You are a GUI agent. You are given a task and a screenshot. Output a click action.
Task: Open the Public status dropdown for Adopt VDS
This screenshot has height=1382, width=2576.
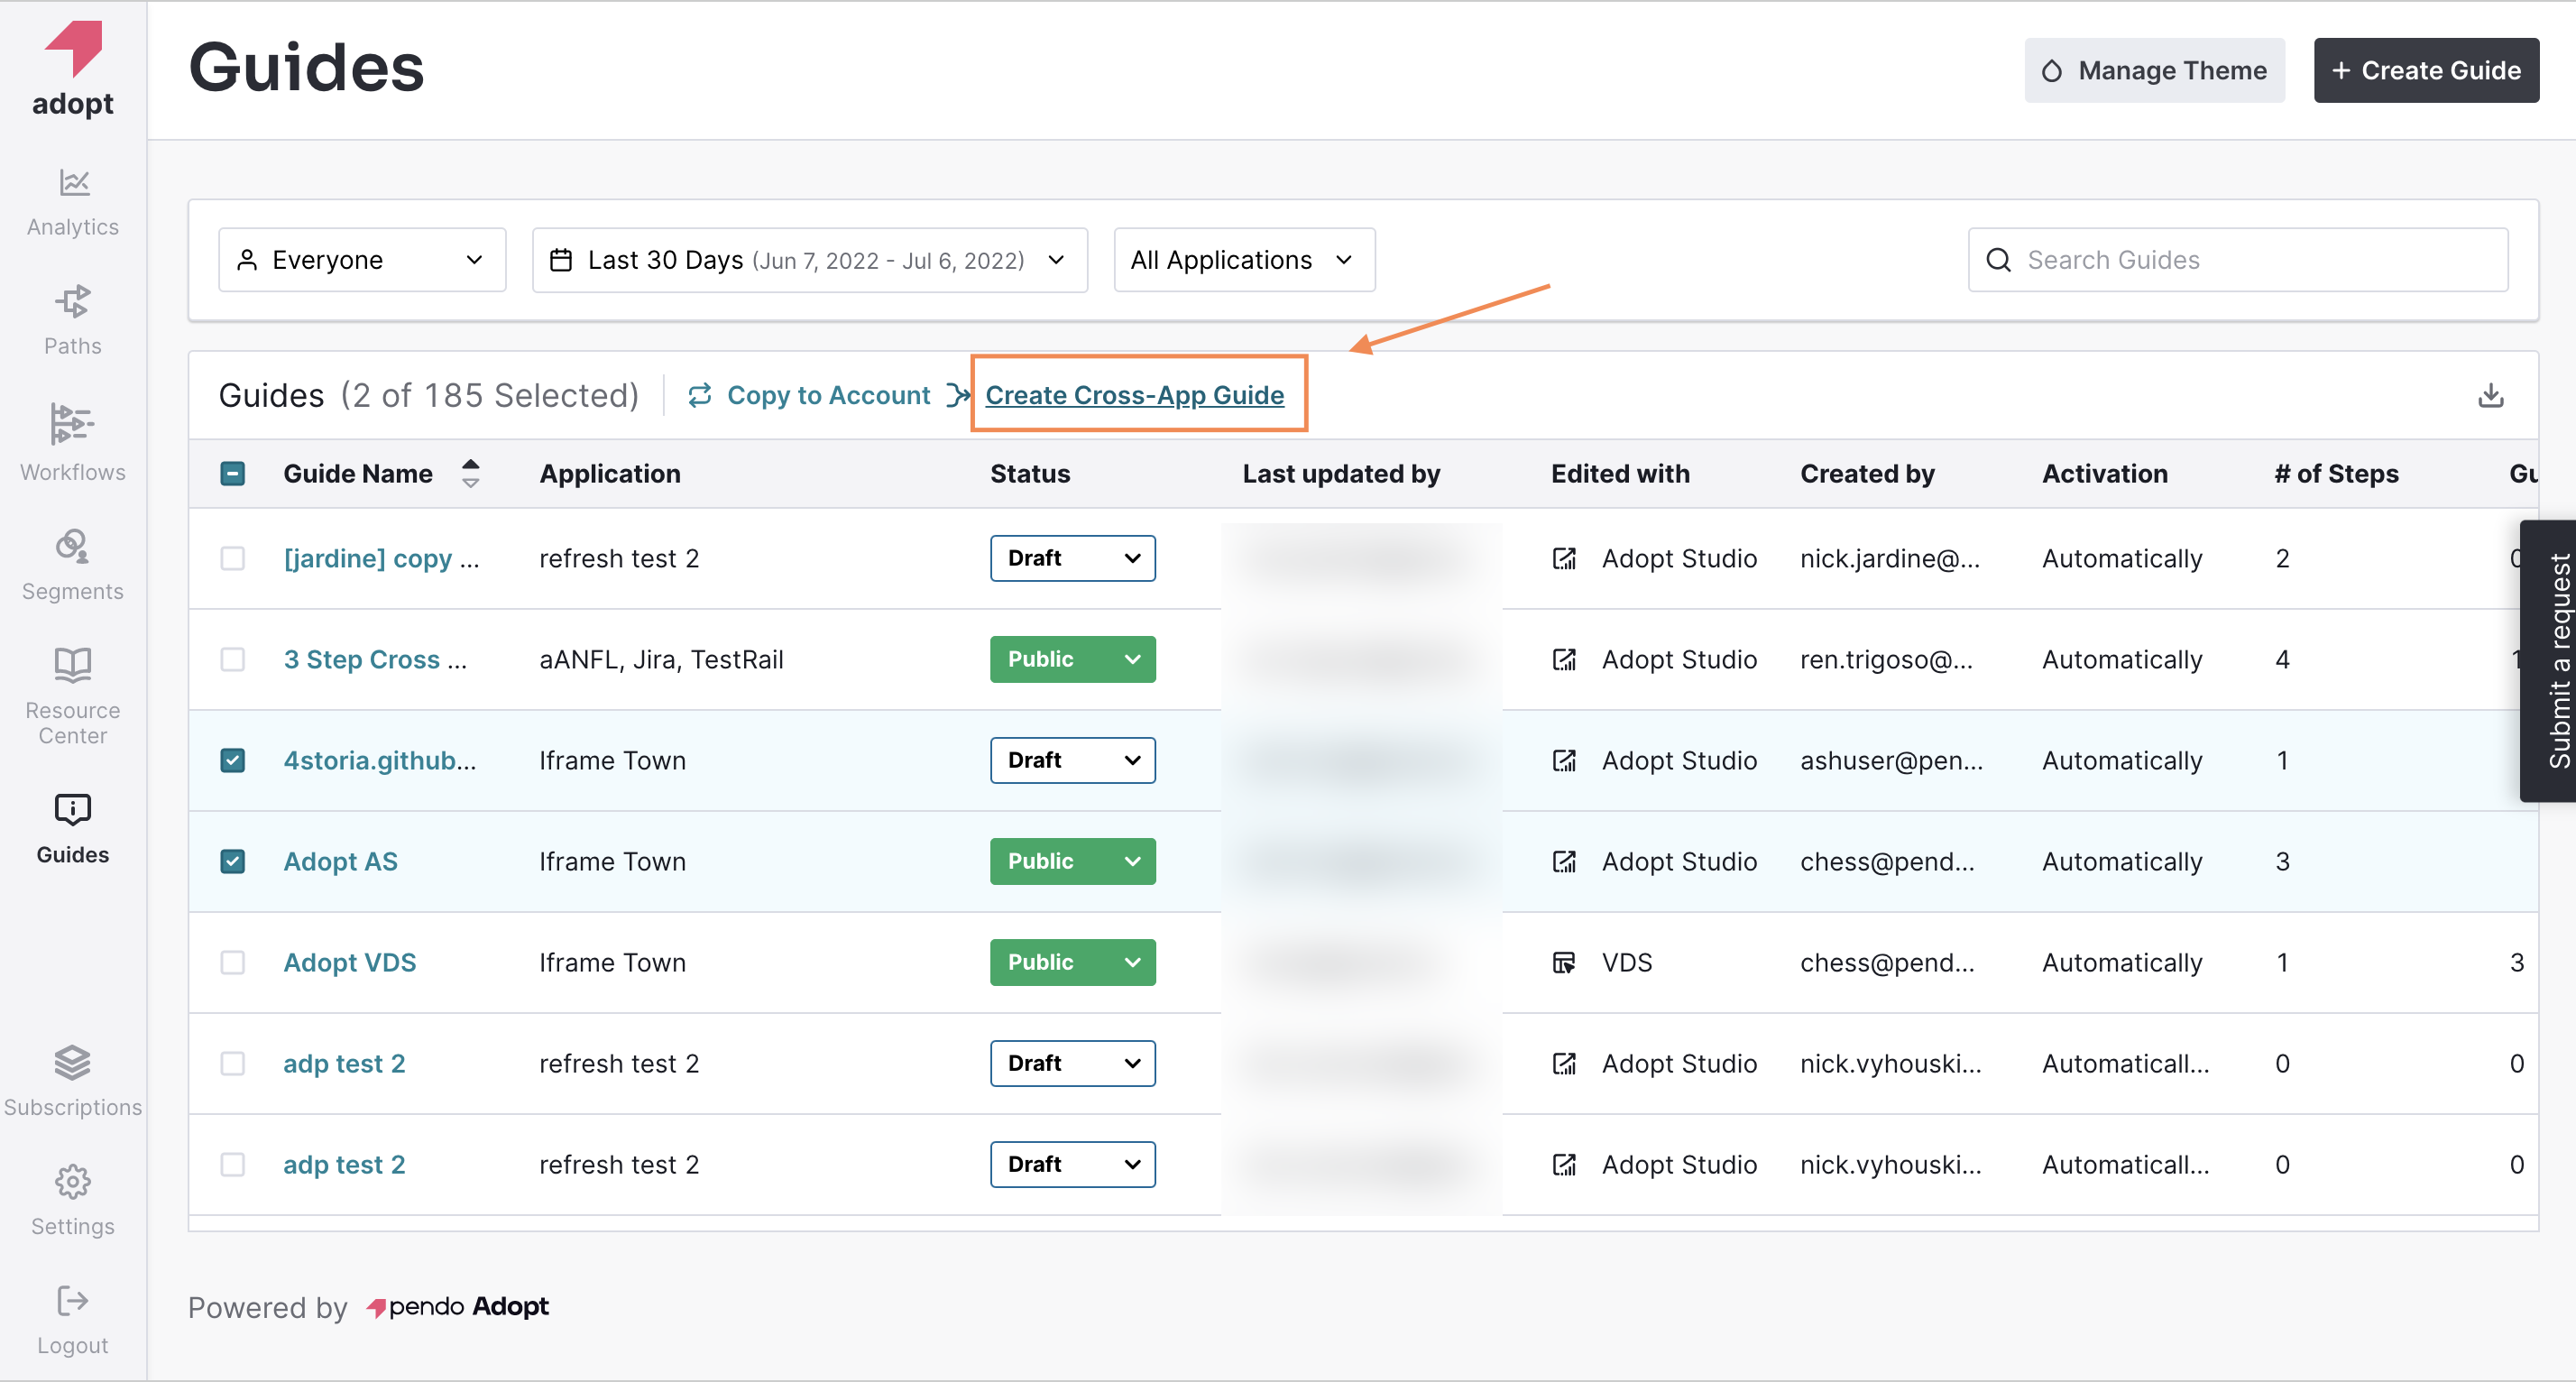coord(1073,962)
